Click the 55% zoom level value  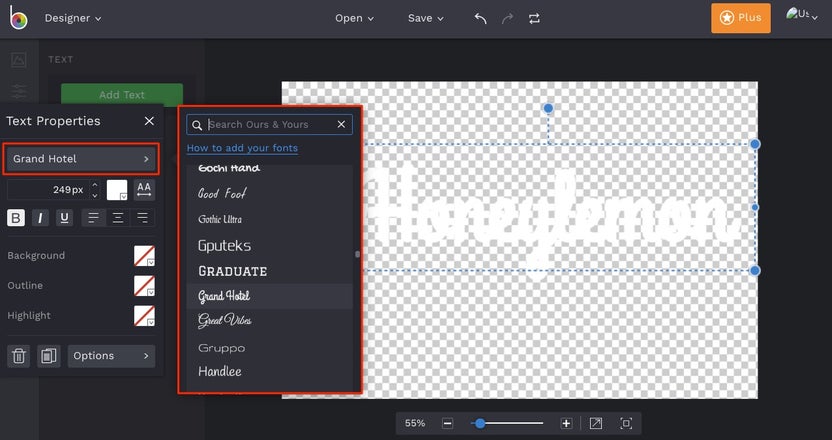click(415, 423)
